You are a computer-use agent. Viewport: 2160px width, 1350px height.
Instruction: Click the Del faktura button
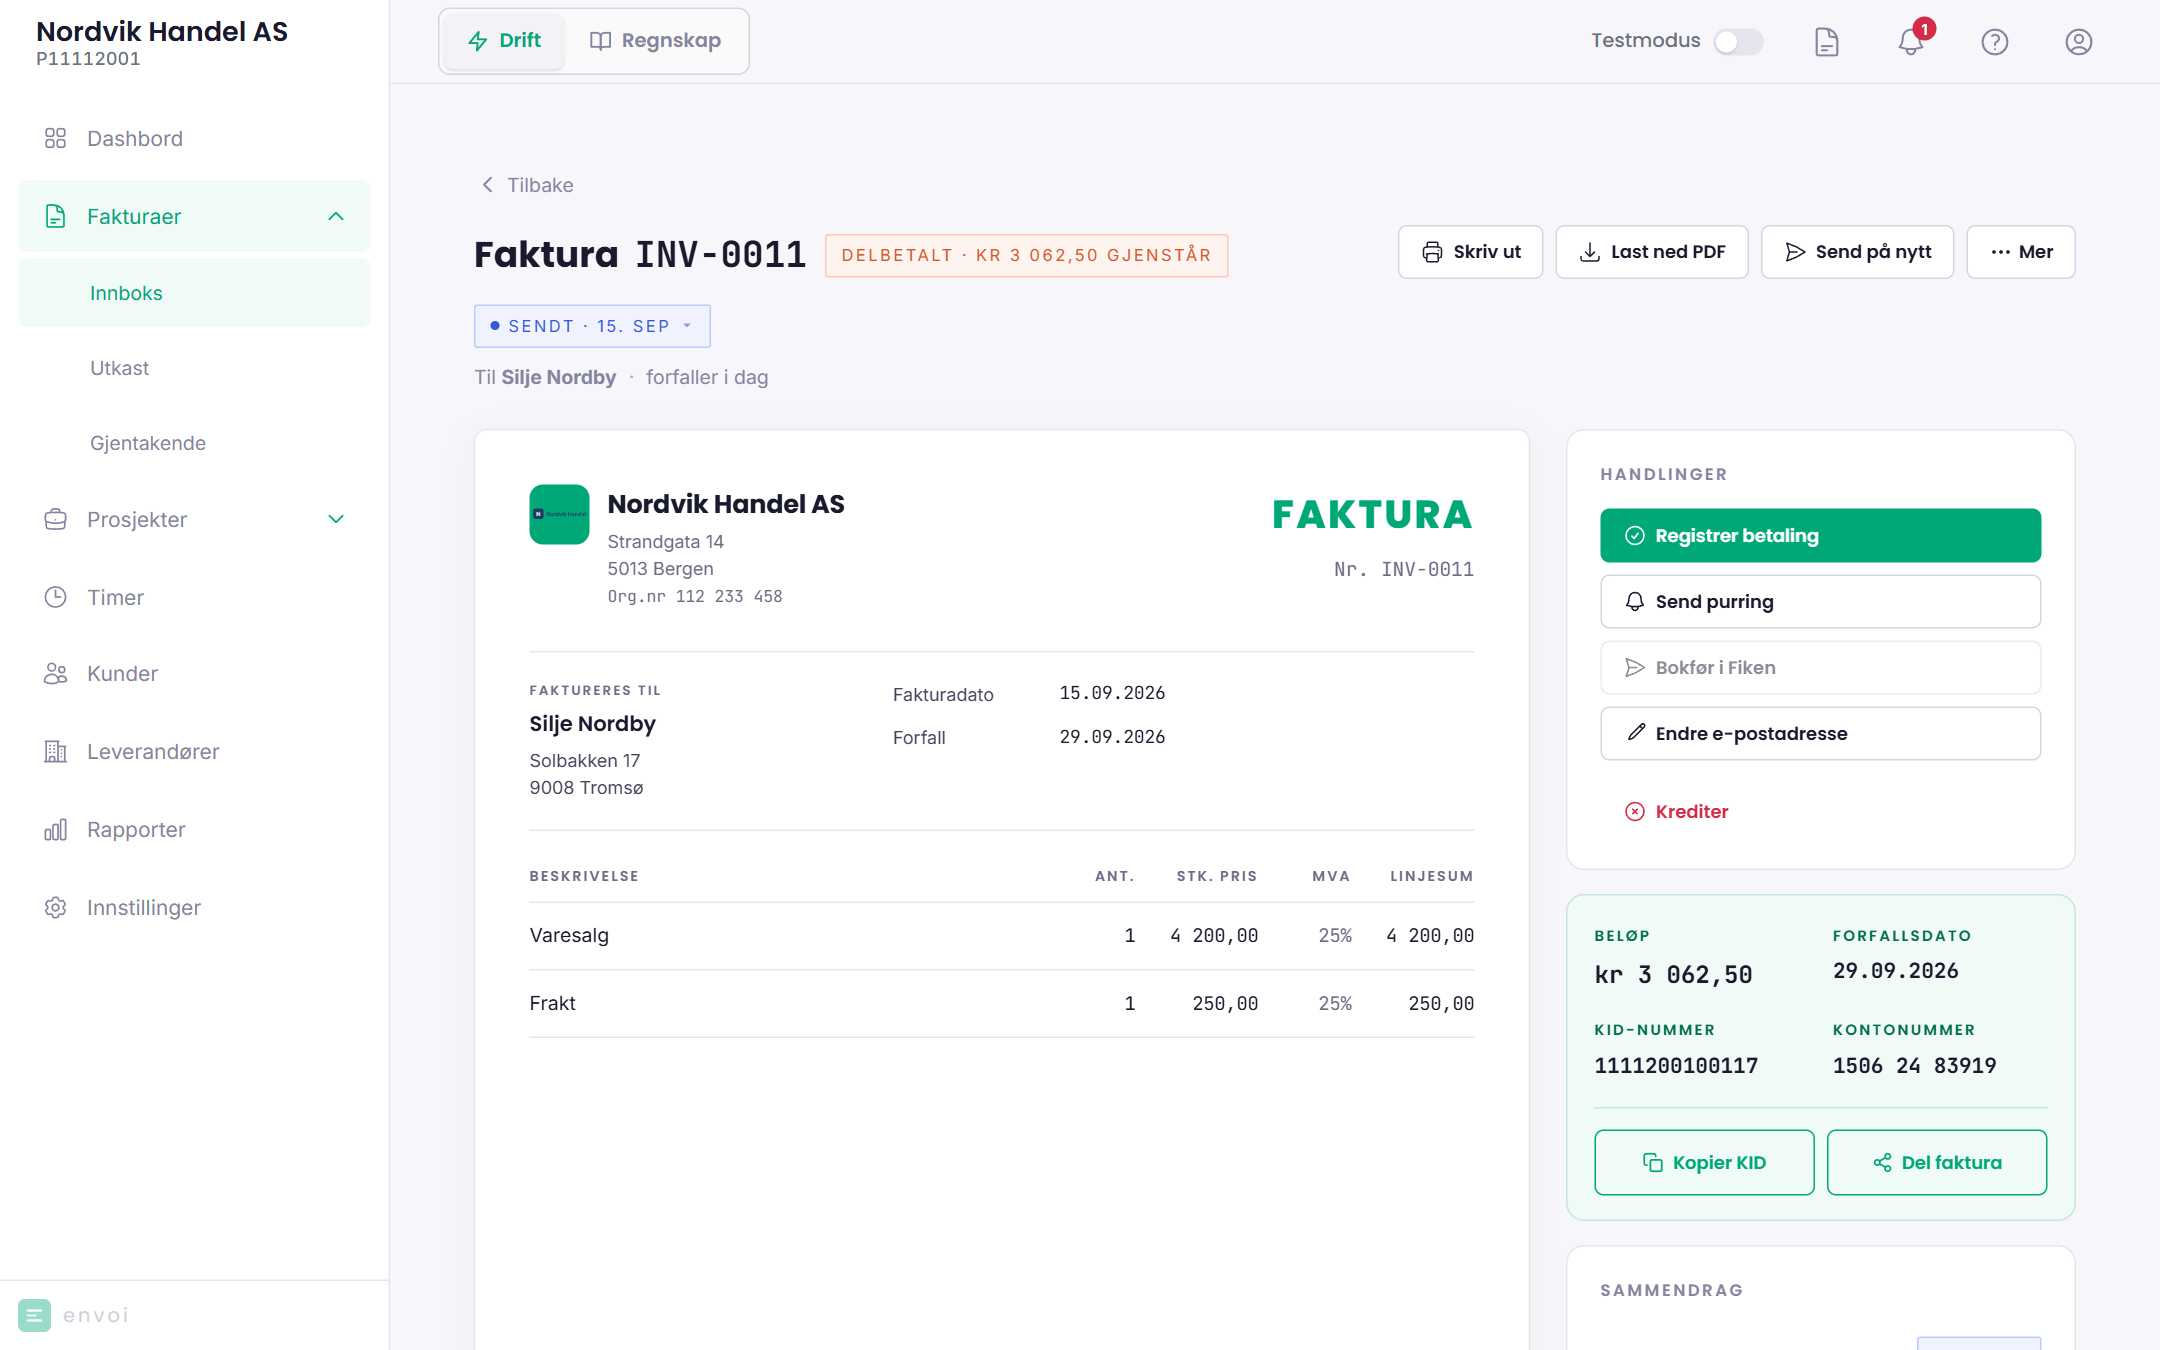pyautogui.click(x=1937, y=1162)
